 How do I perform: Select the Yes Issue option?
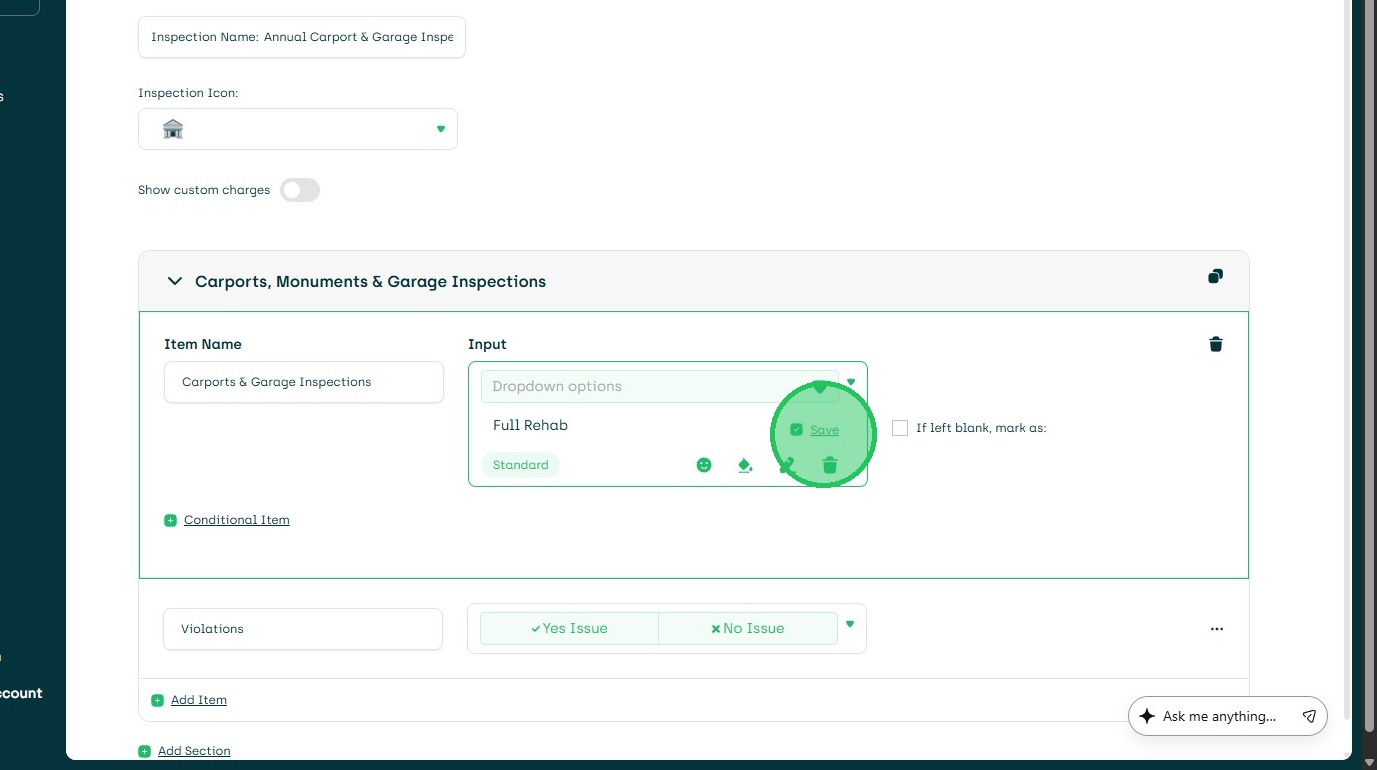click(569, 628)
